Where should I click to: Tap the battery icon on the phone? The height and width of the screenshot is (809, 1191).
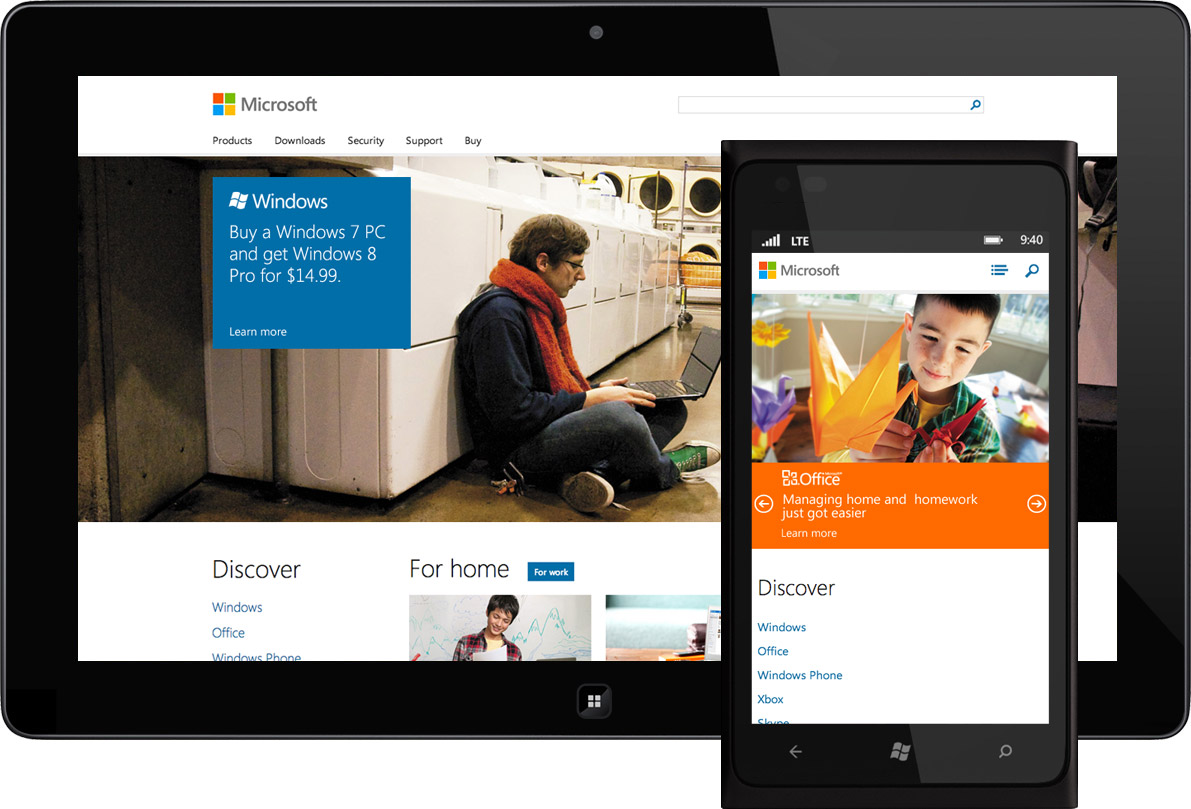(993, 240)
